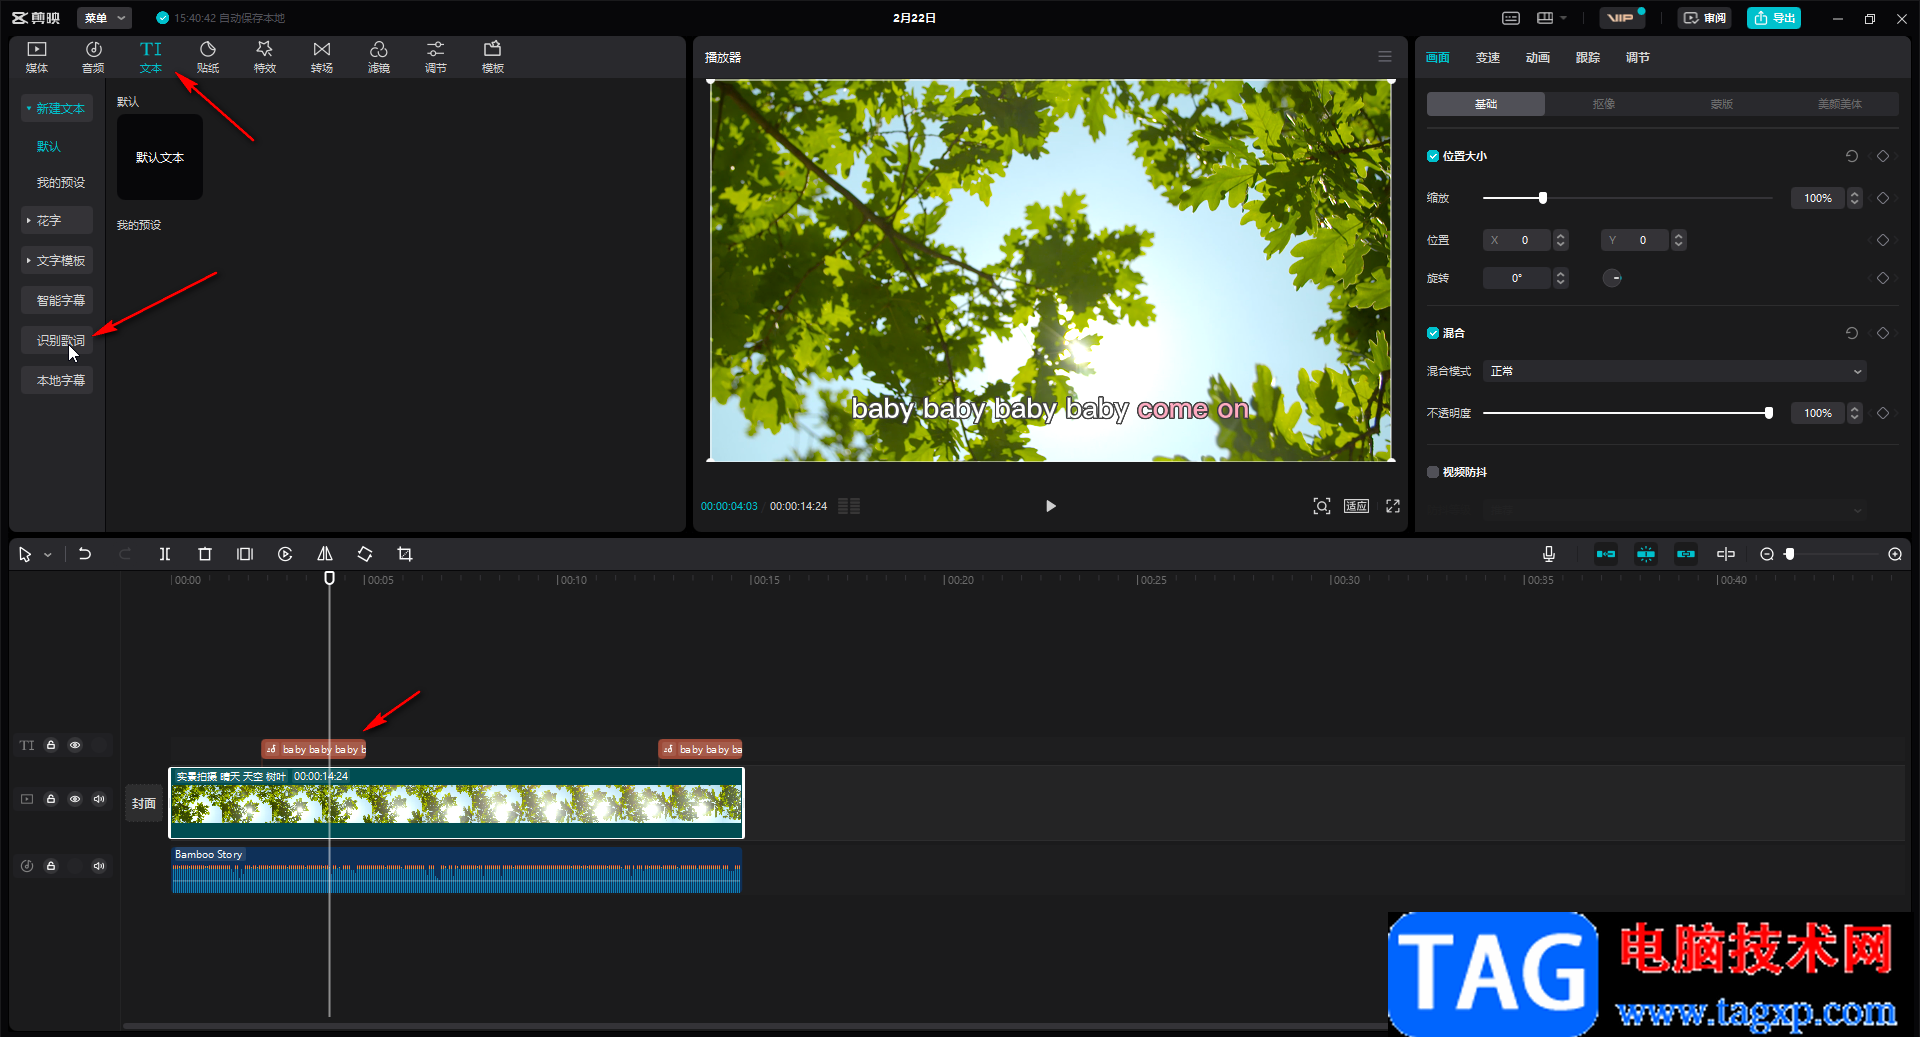The width and height of the screenshot is (1920, 1037).
Task: Open the 混合模式 正常 dropdown
Action: click(x=1674, y=371)
